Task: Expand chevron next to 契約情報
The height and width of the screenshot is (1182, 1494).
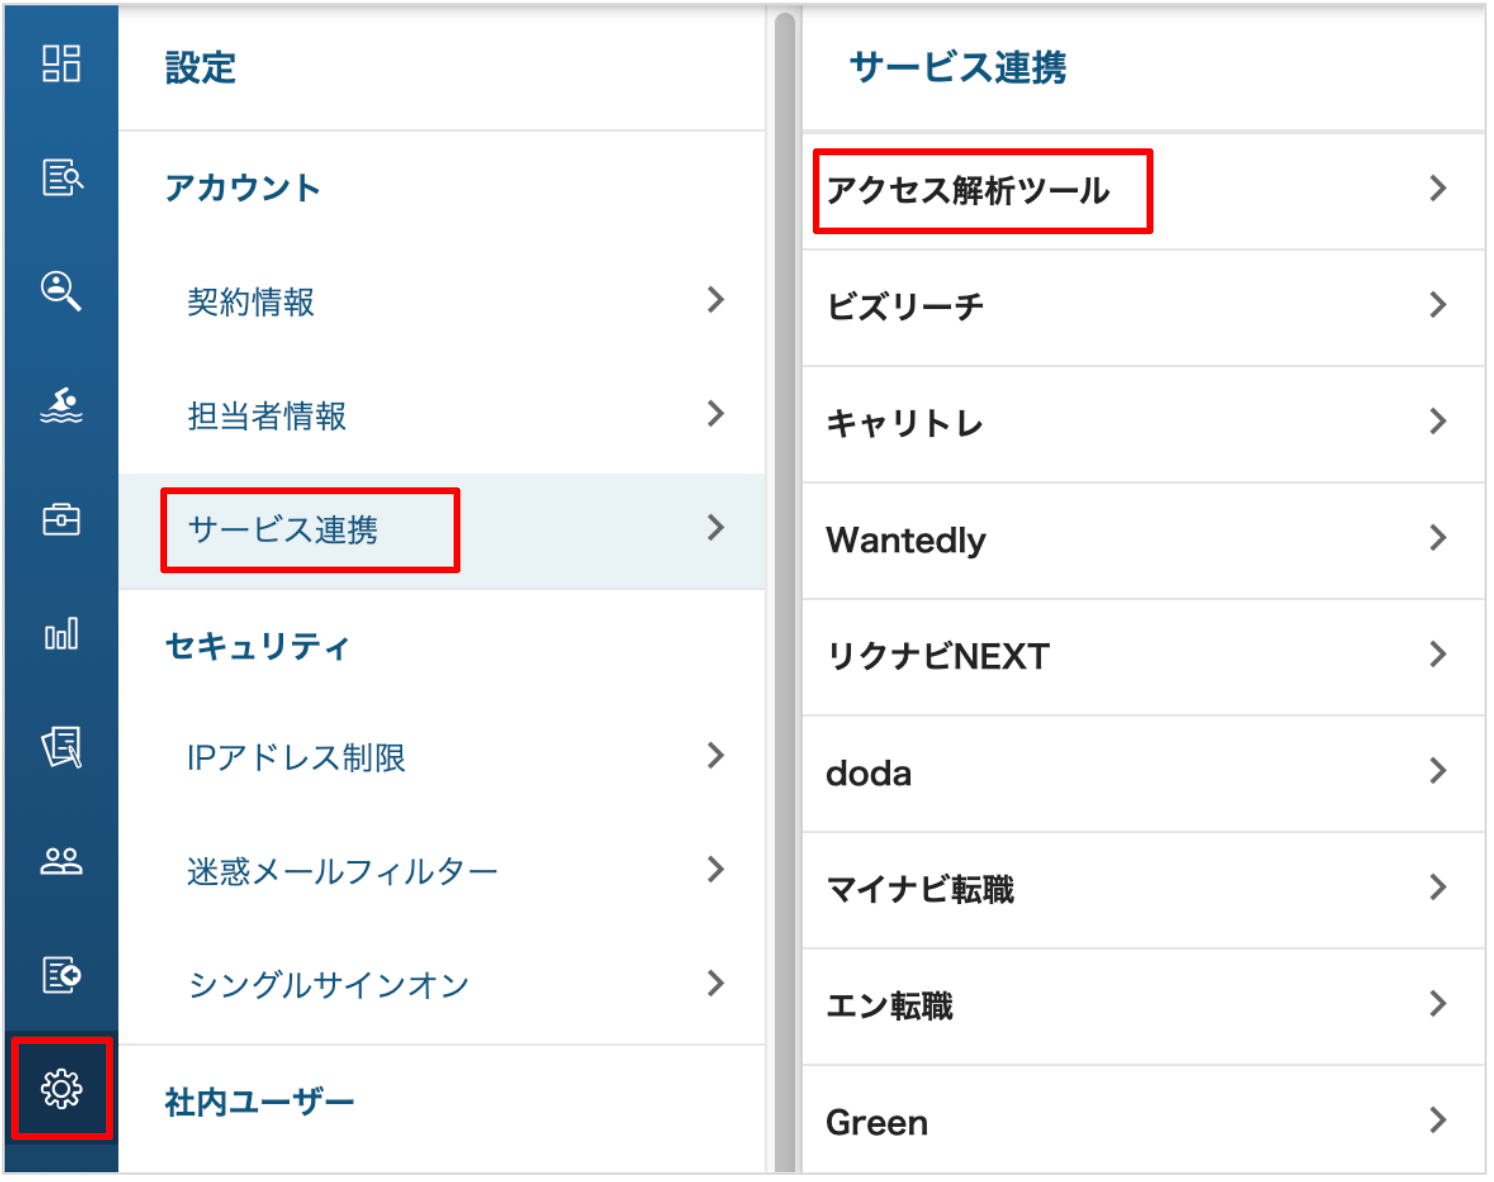Action: (715, 300)
